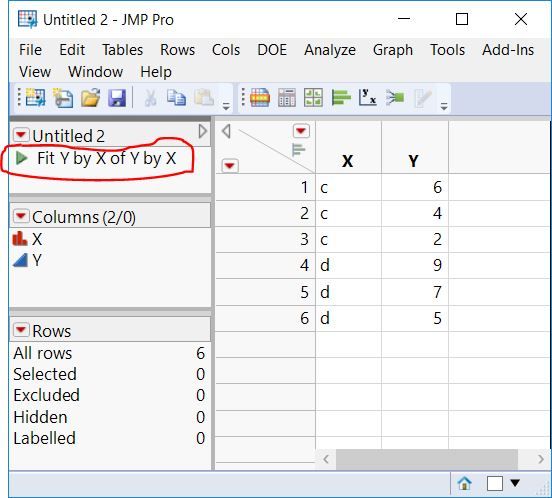Open the home window icon in status bar
The height and width of the screenshot is (498, 552).
point(464,483)
